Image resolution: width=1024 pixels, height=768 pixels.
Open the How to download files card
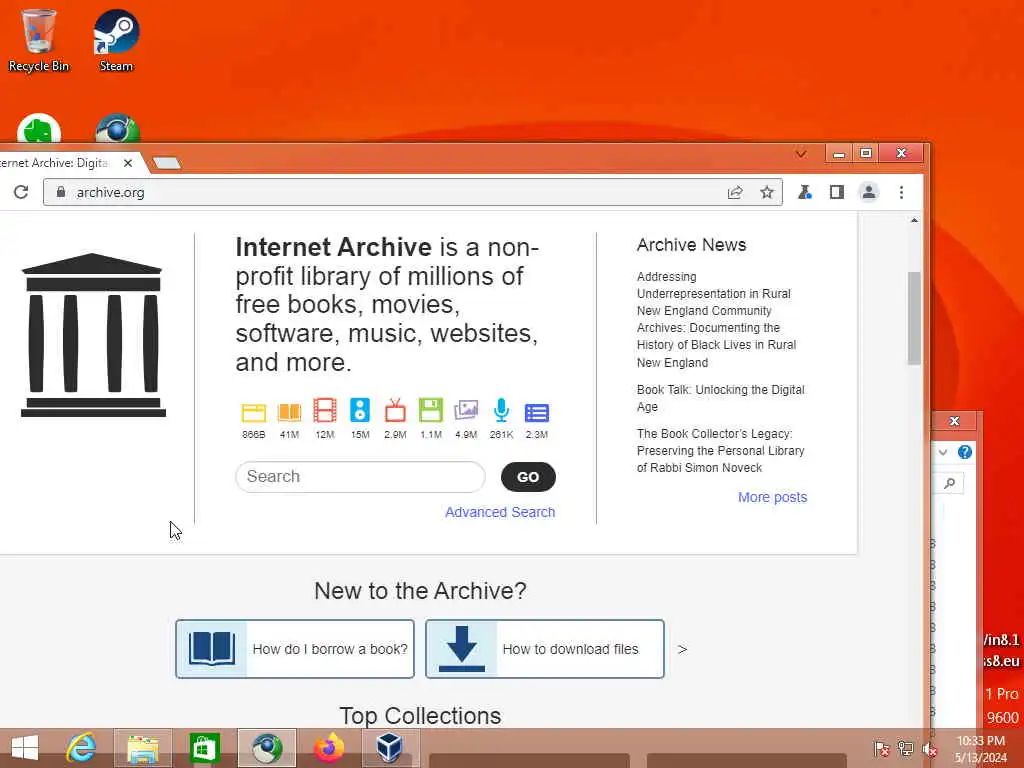point(545,648)
